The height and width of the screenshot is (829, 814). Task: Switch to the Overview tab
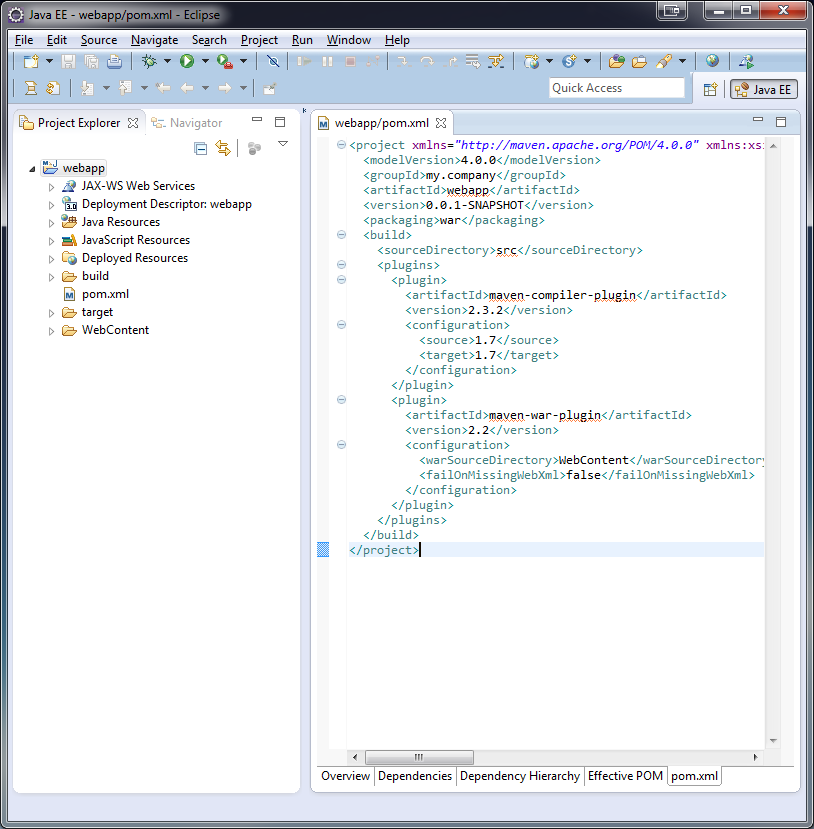346,776
